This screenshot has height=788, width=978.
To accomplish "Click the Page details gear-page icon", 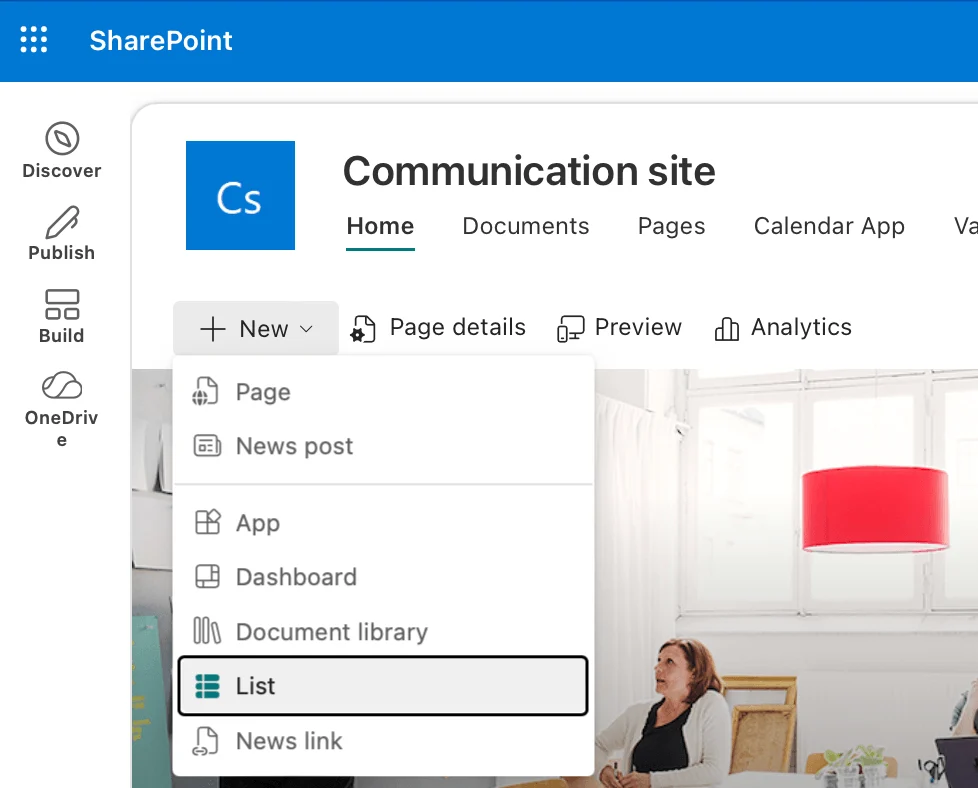I will pyautogui.click(x=363, y=329).
